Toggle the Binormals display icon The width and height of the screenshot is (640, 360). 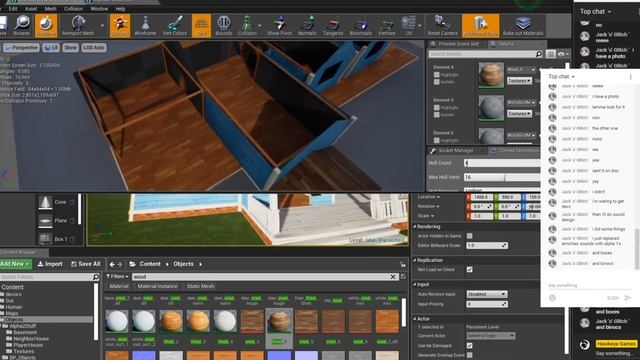pos(360,25)
